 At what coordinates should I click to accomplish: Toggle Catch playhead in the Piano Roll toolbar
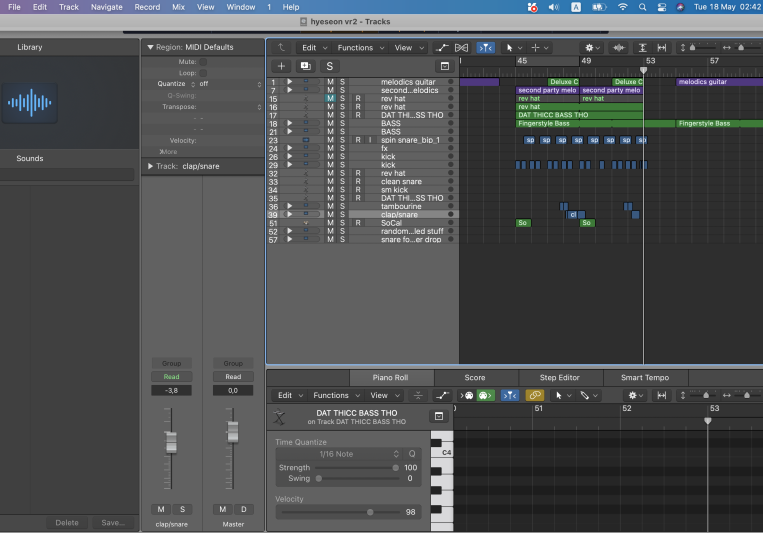(509, 395)
